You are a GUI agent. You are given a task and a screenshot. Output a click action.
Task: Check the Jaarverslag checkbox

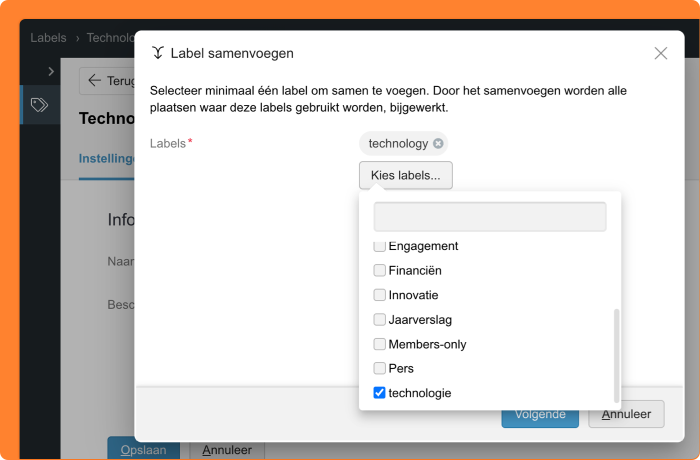pyautogui.click(x=379, y=319)
